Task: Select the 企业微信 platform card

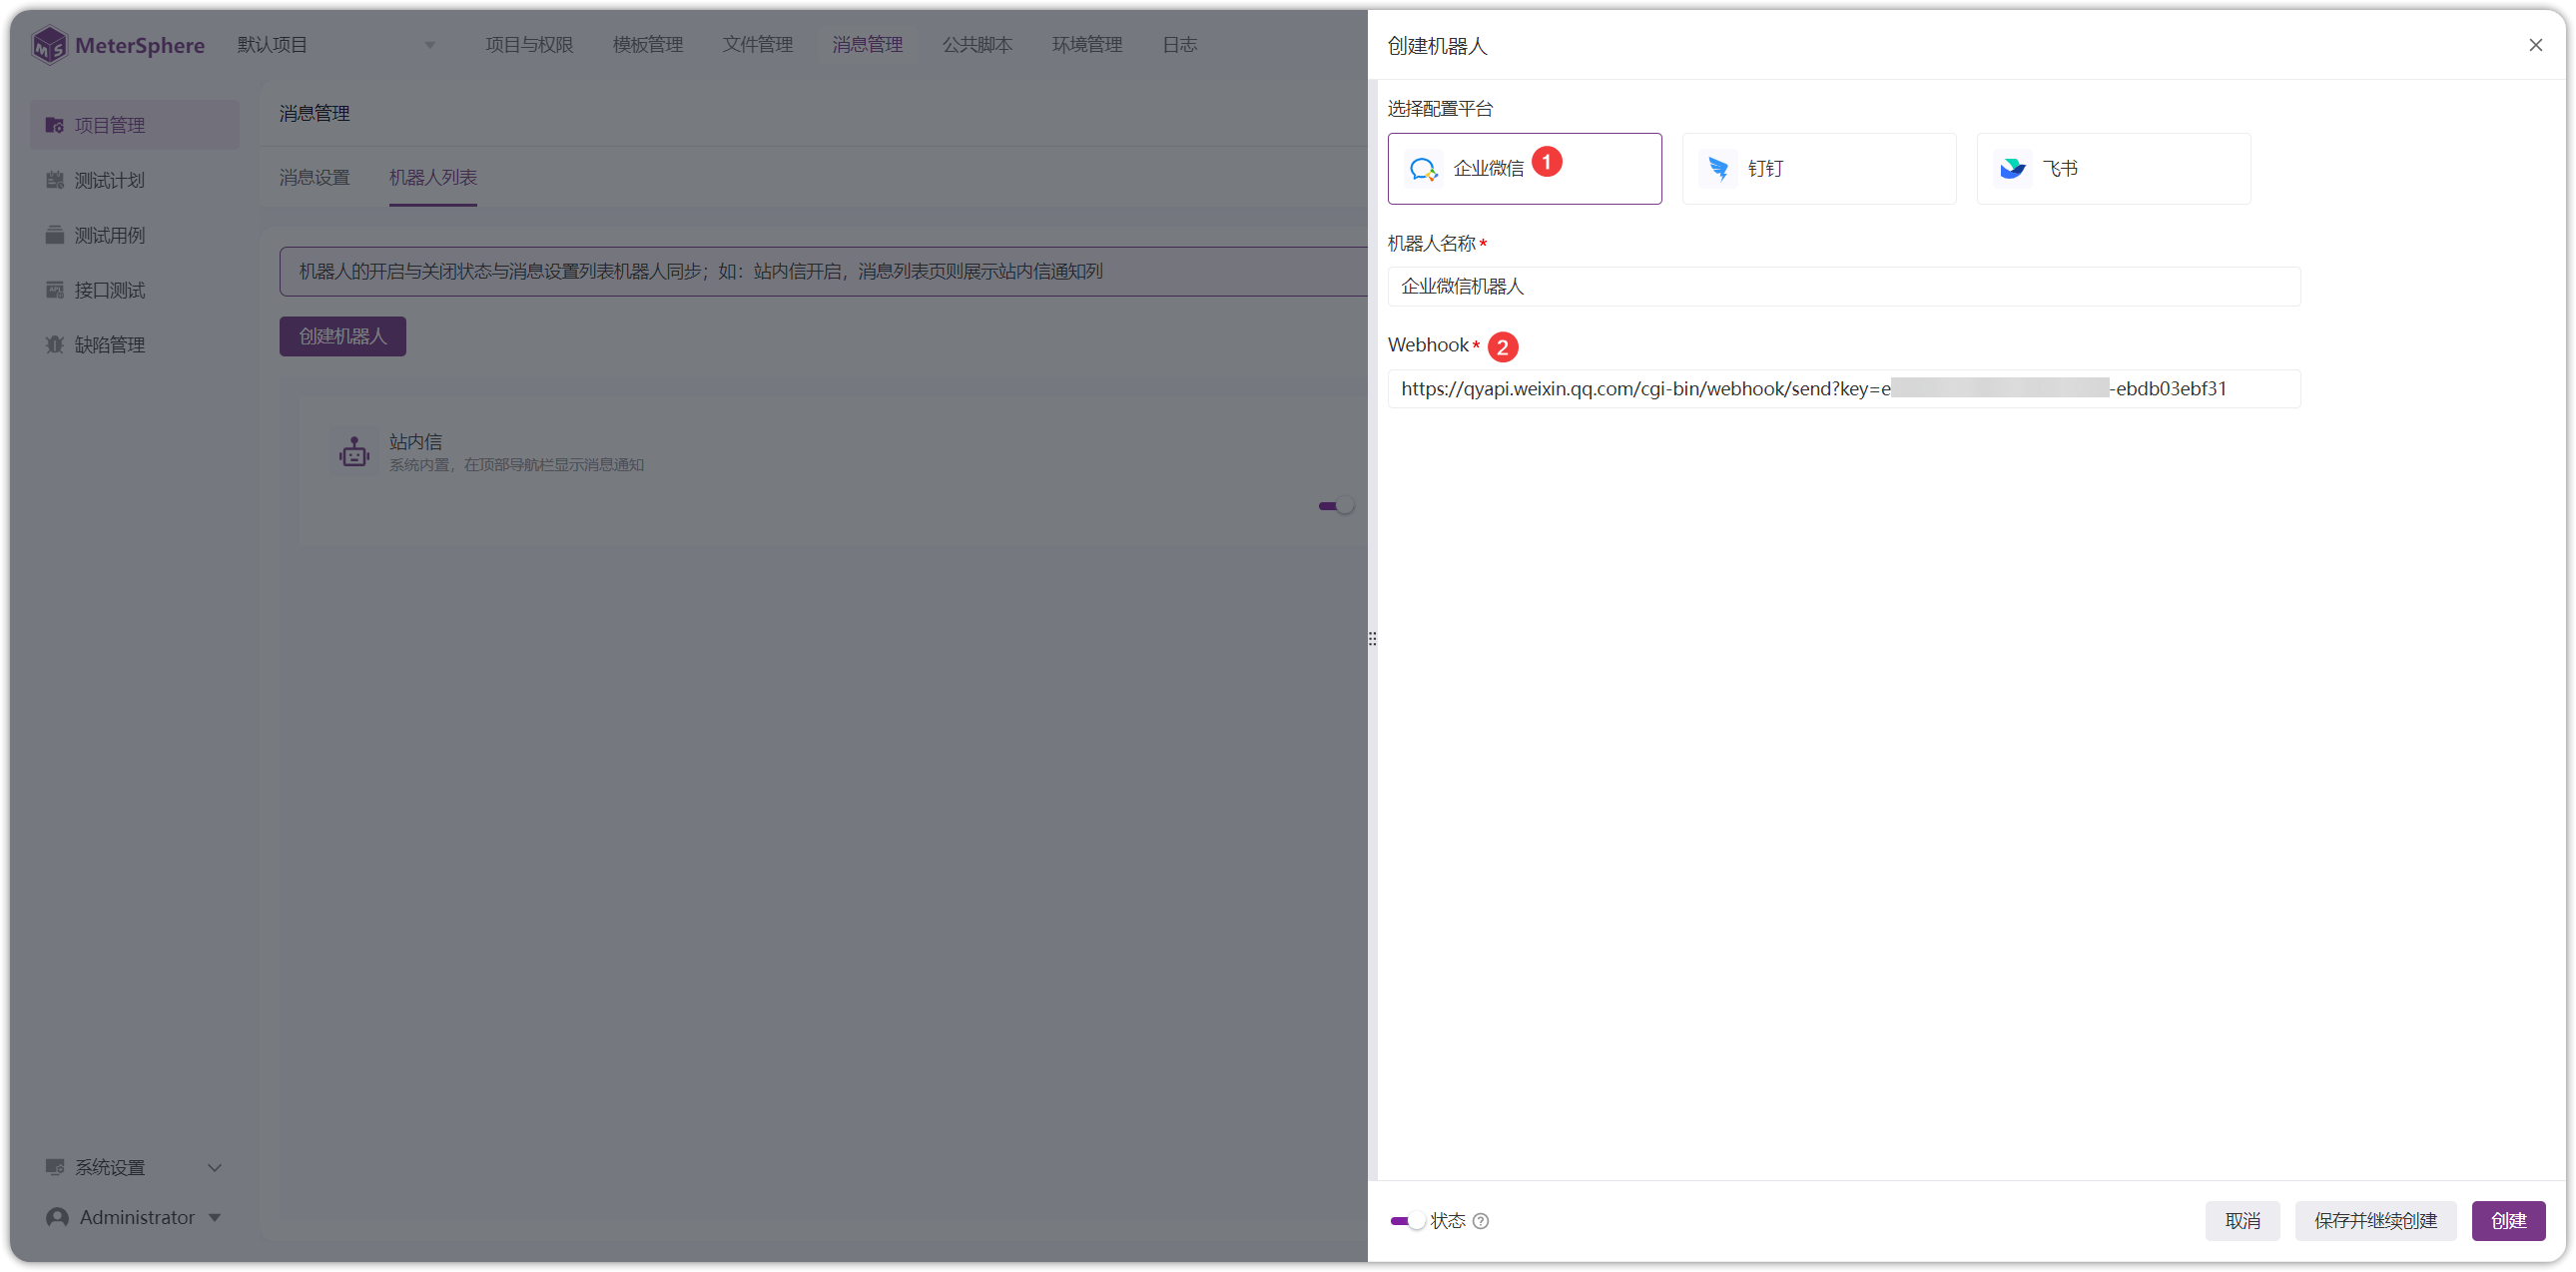Action: coord(1524,168)
